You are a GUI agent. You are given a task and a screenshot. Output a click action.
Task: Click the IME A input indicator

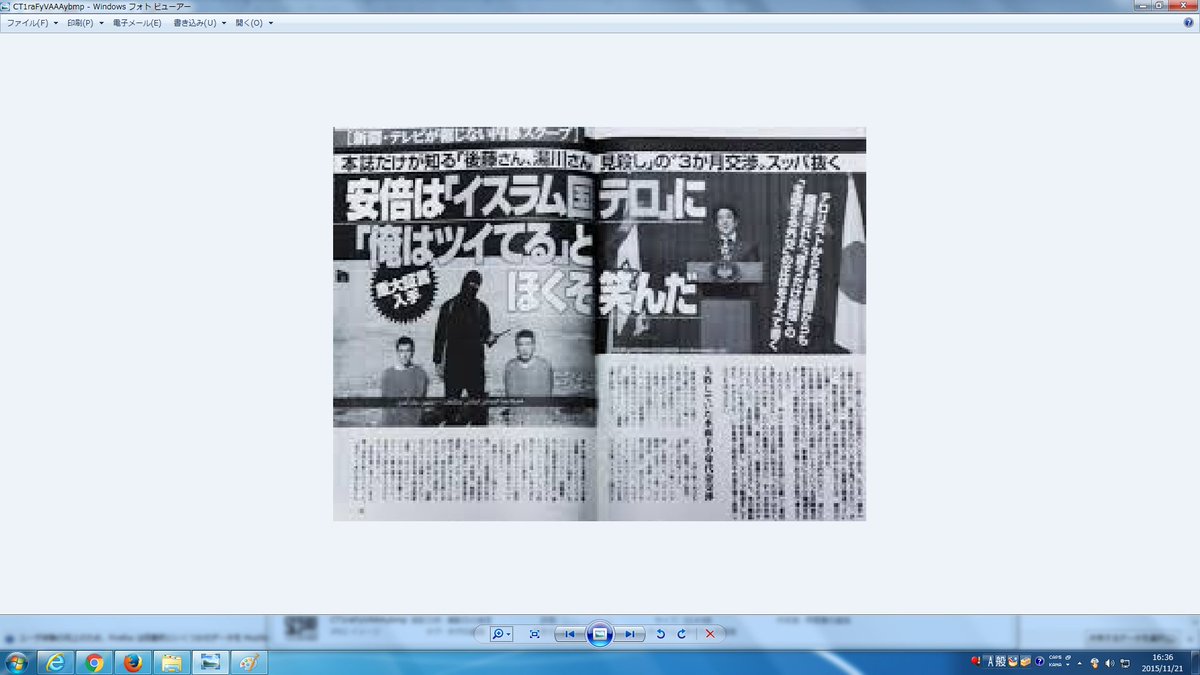(x=990, y=661)
